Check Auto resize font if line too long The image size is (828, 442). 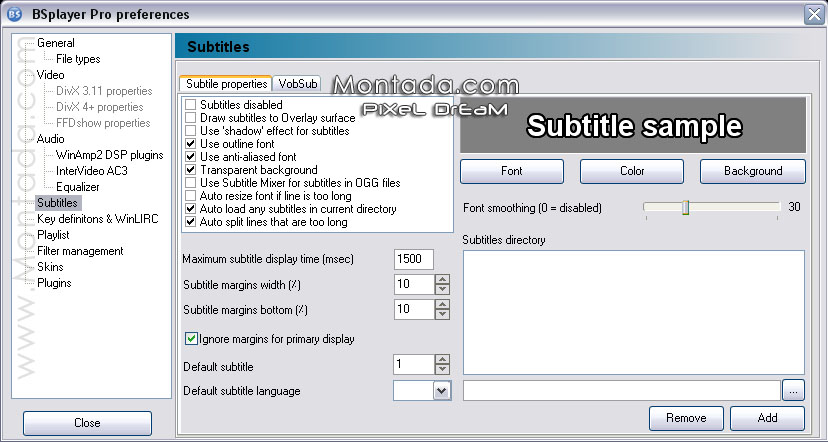pyautogui.click(x=191, y=196)
